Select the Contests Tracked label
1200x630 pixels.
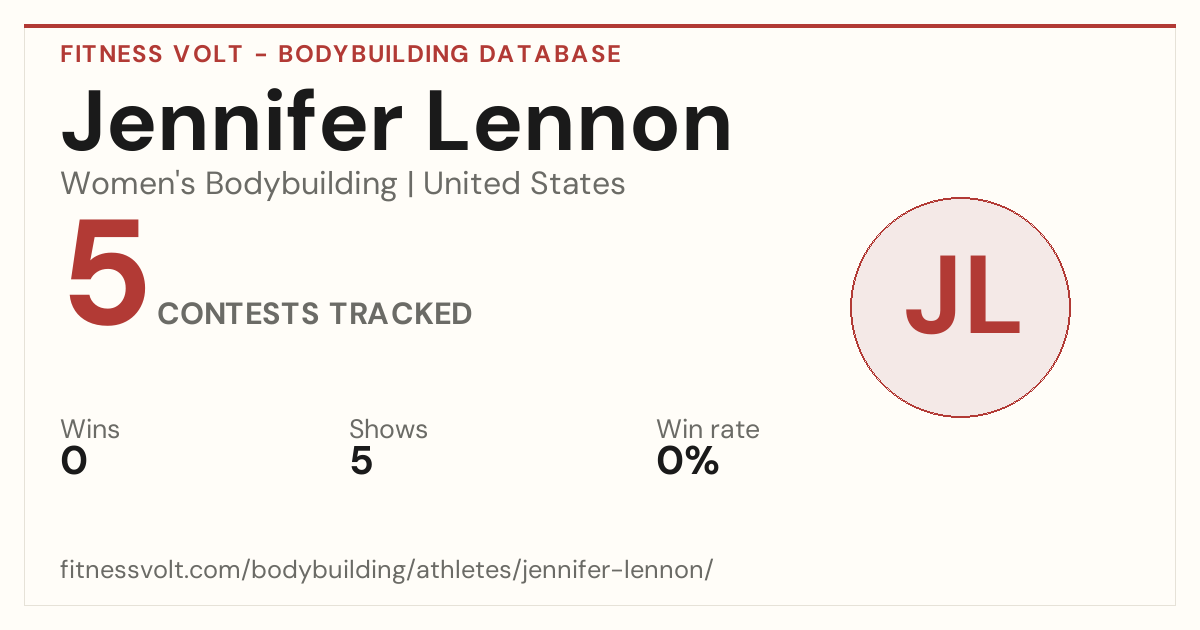pos(315,314)
